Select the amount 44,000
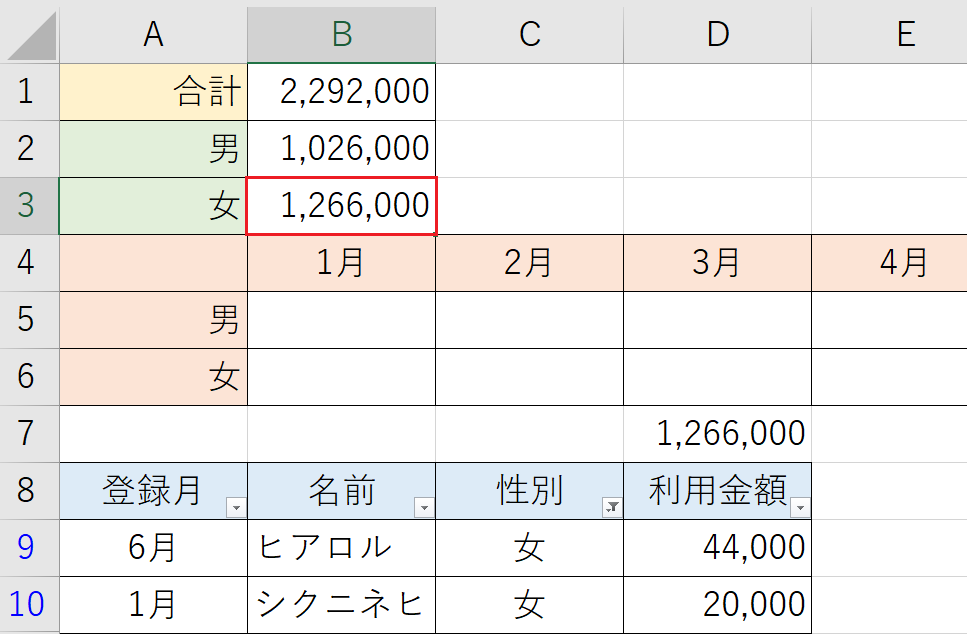The width and height of the screenshot is (967, 634). (x=718, y=548)
